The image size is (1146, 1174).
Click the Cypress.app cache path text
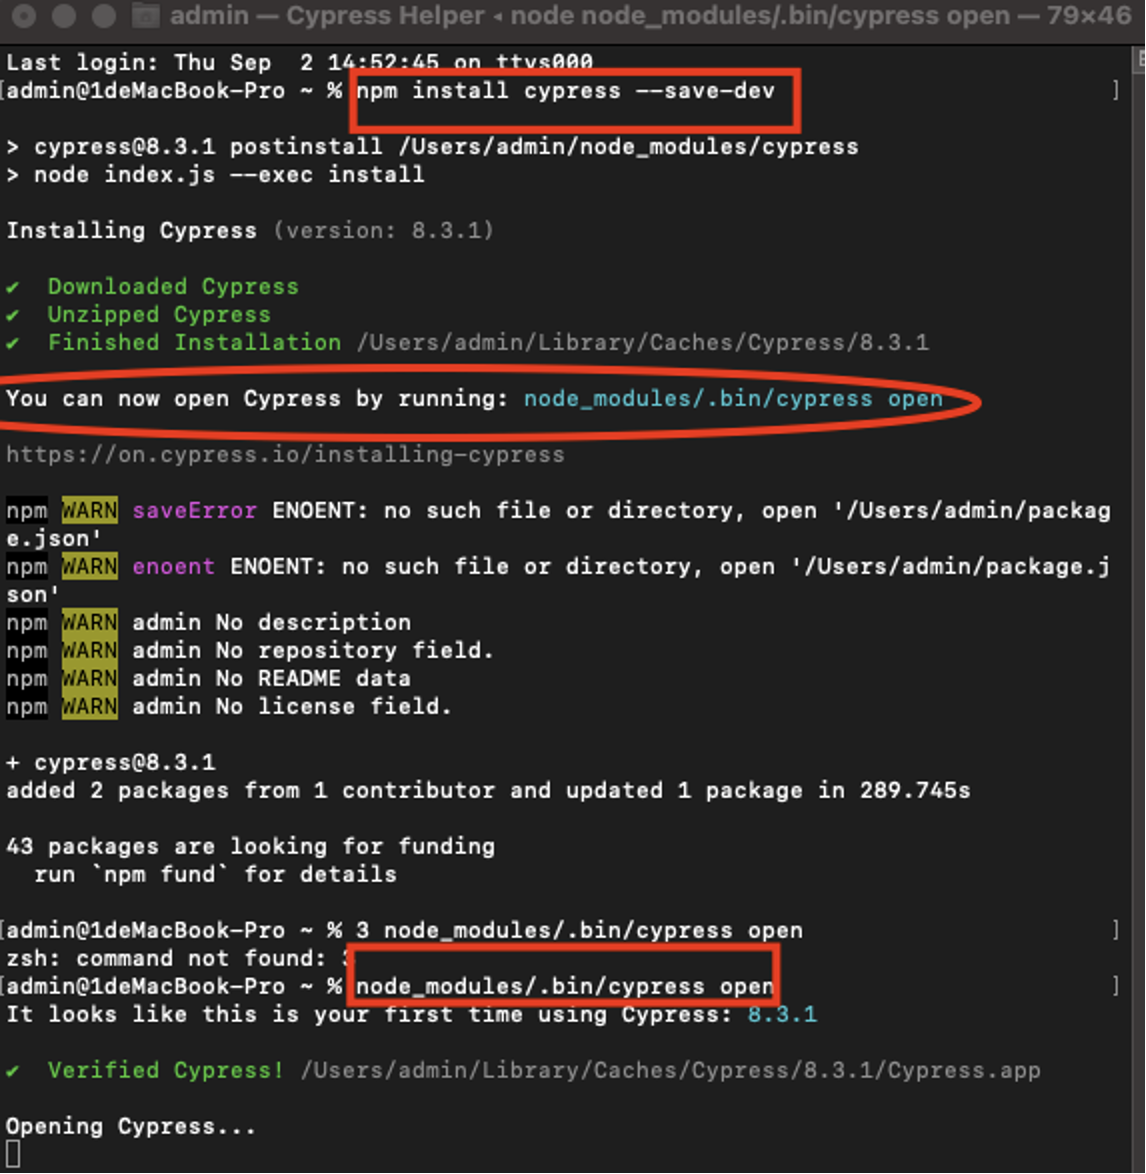point(671,1071)
